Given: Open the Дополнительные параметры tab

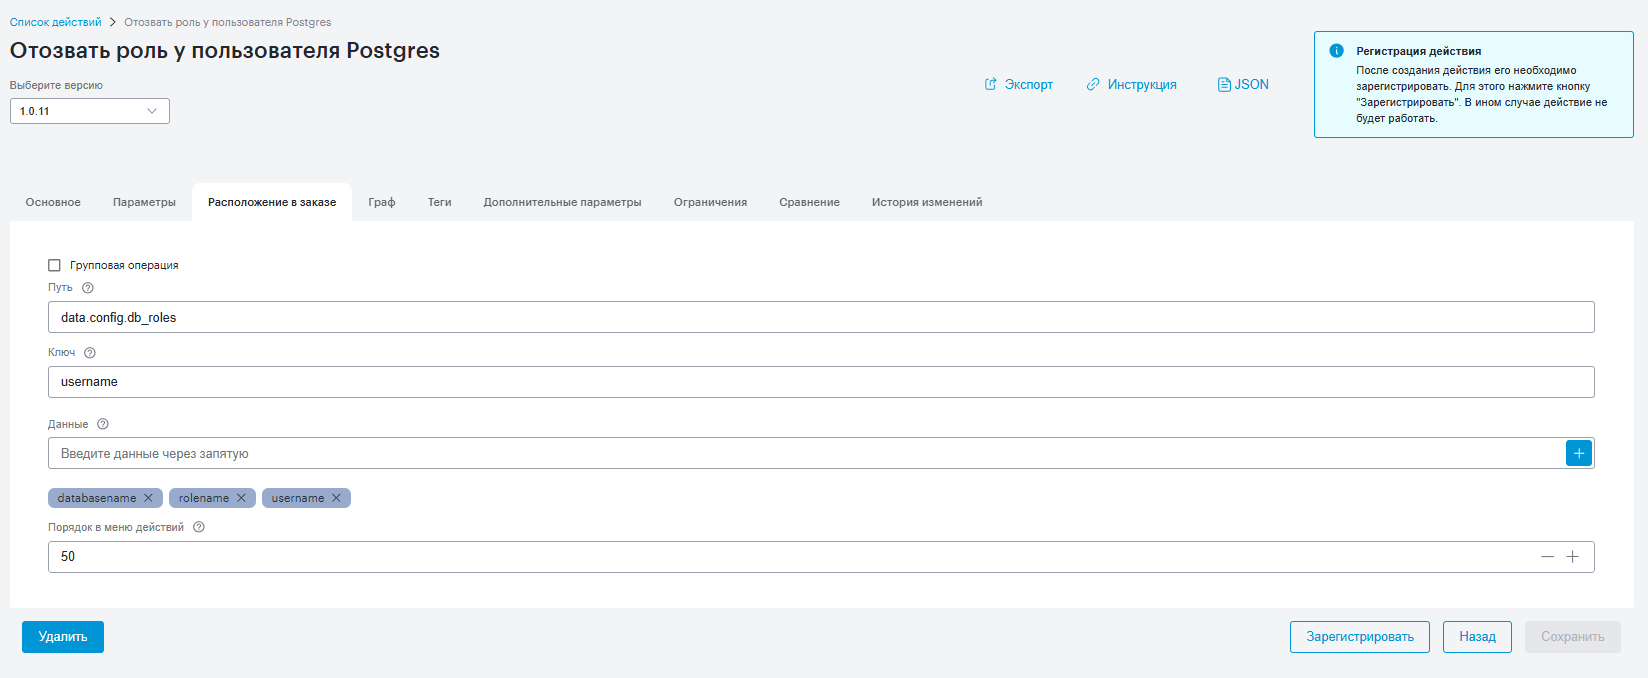Looking at the screenshot, I should pyautogui.click(x=563, y=202).
